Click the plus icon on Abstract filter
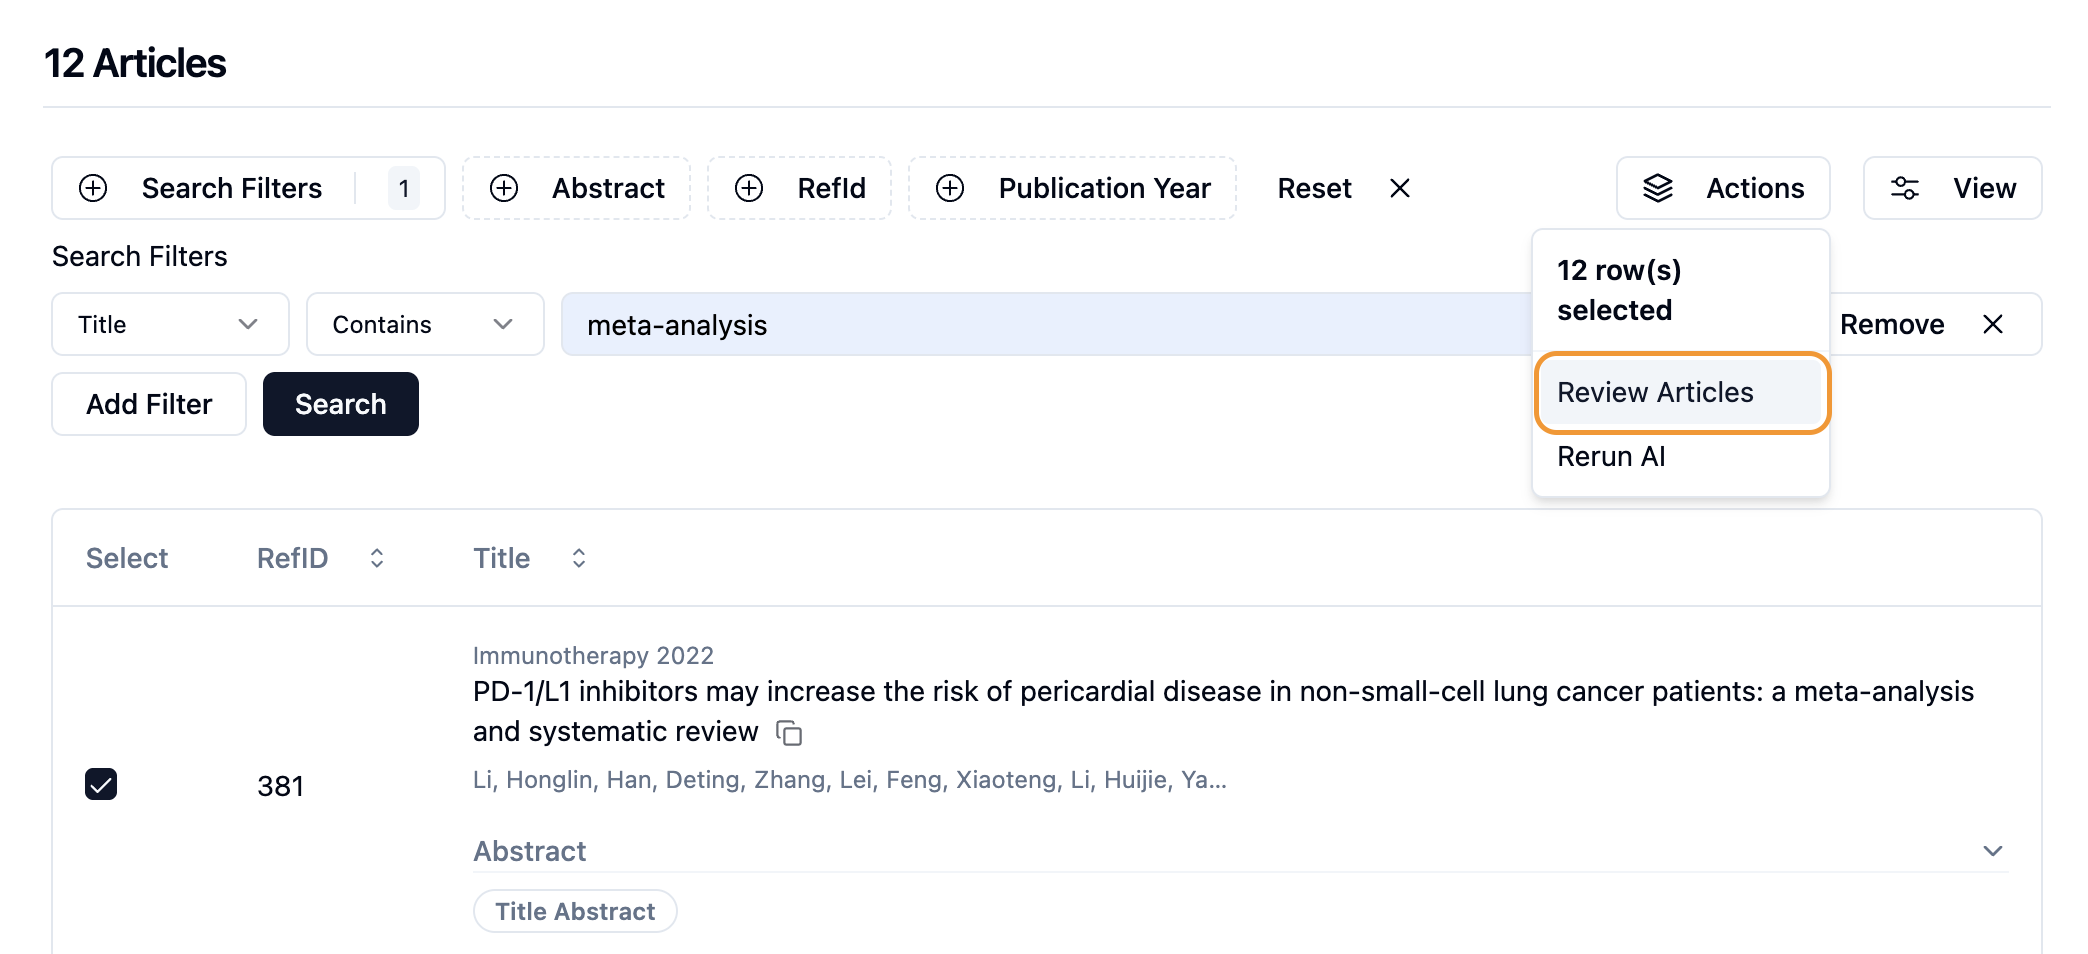 point(504,188)
